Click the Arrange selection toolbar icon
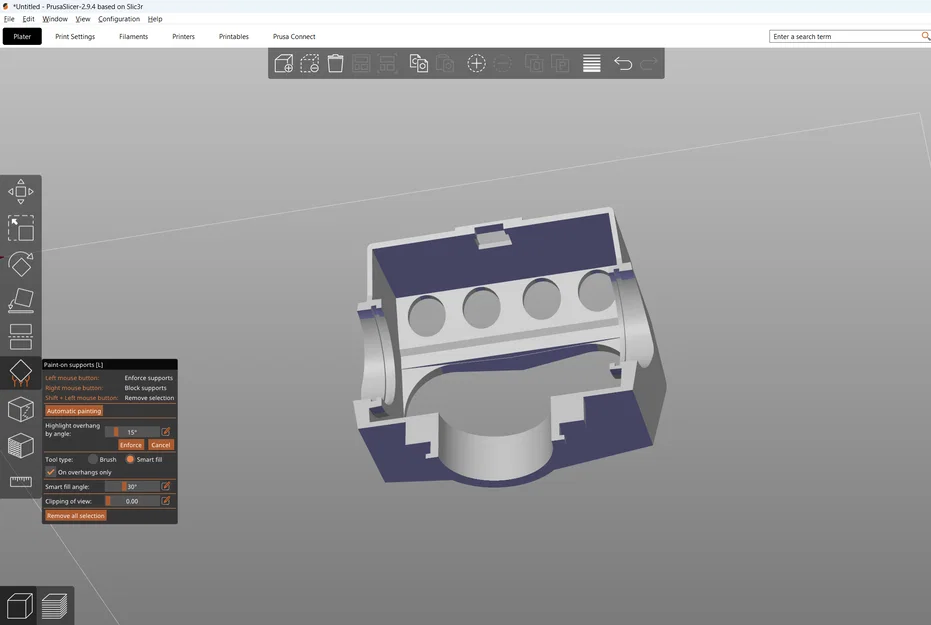Screen dimensions: 931x625 pyautogui.click(x=387, y=63)
